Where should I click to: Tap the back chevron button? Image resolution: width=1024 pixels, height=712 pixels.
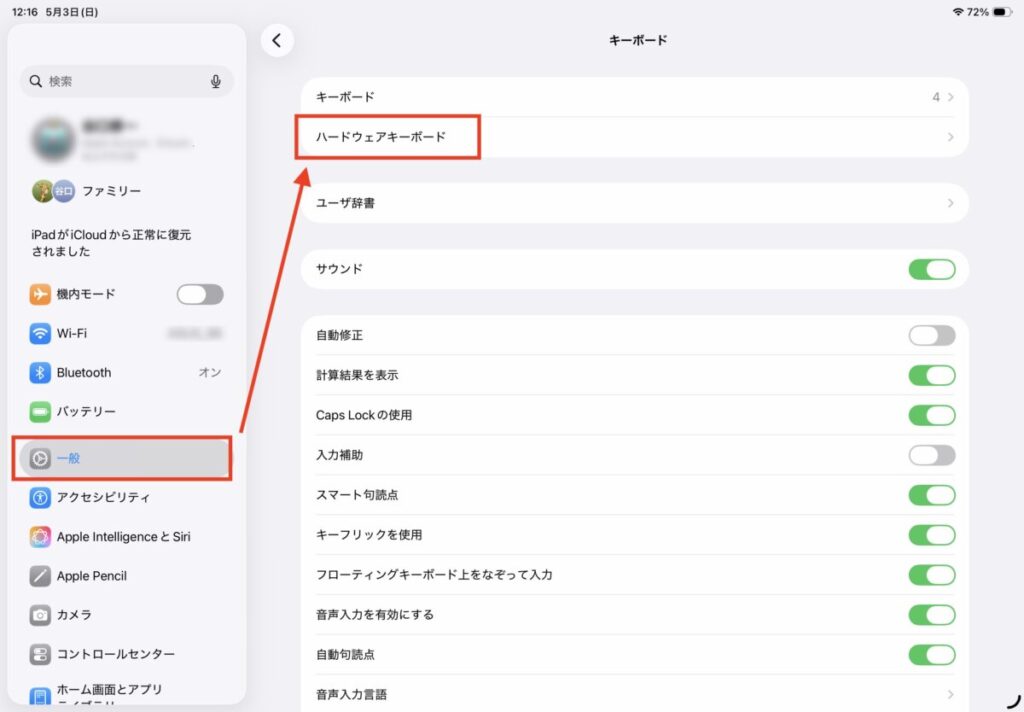tap(277, 40)
